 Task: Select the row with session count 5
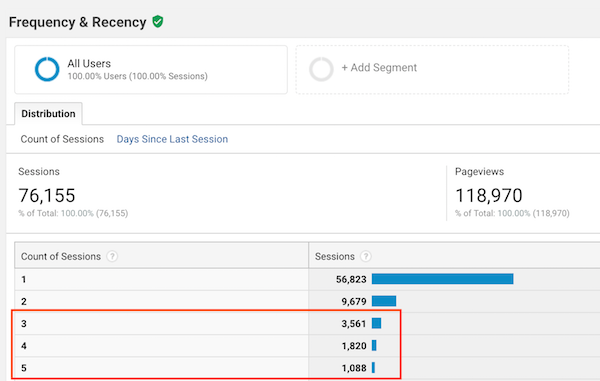pyautogui.click(x=307, y=368)
